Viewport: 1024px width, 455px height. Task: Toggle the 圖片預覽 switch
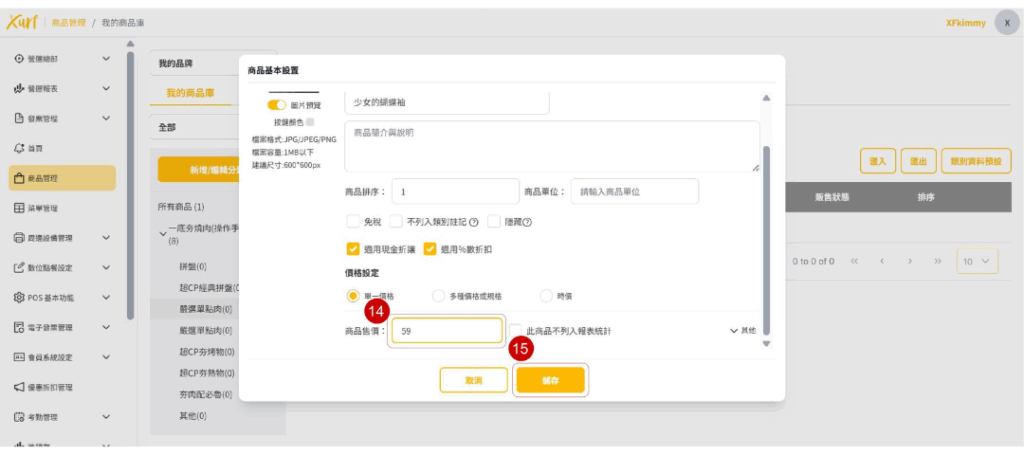(276, 105)
